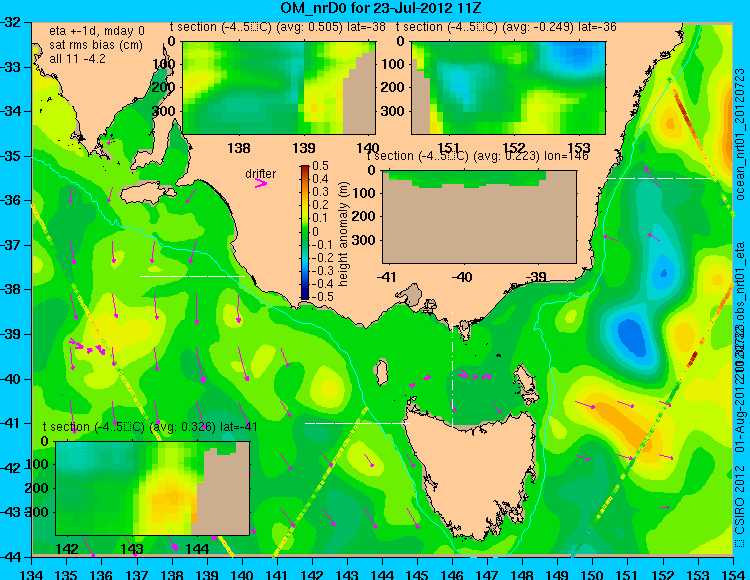Click the '01-Aug-2012' date side label

pyautogui.click(x=739, y=421)
